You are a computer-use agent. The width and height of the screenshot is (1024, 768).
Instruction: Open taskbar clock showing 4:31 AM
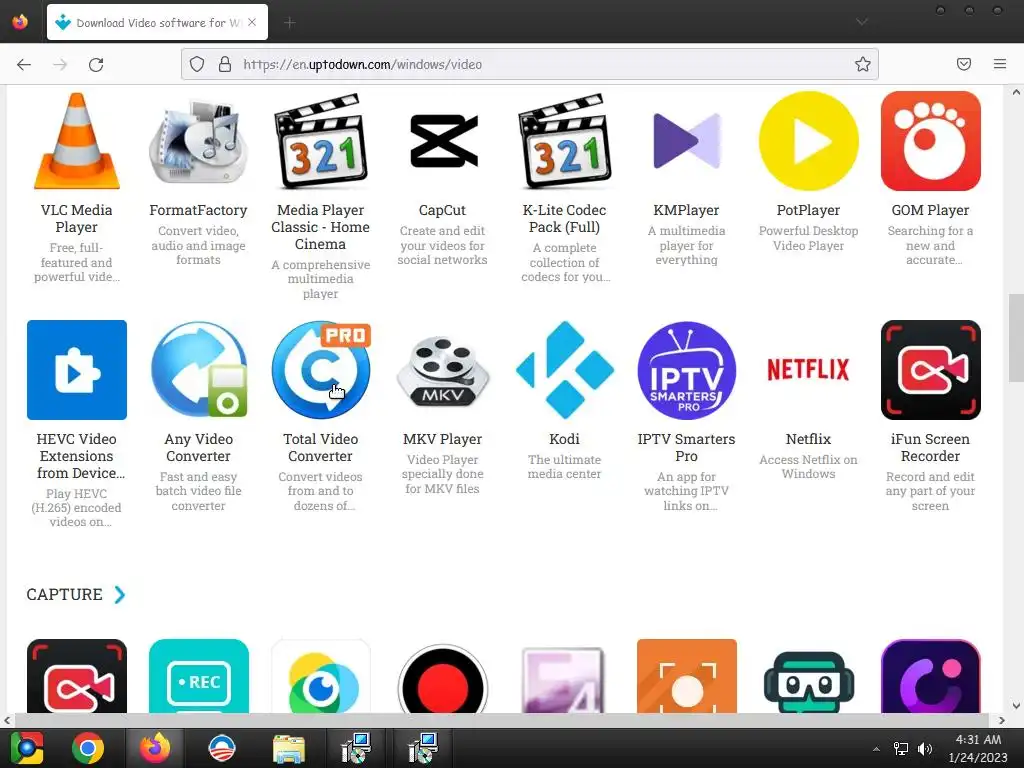[x=978, y=748]
